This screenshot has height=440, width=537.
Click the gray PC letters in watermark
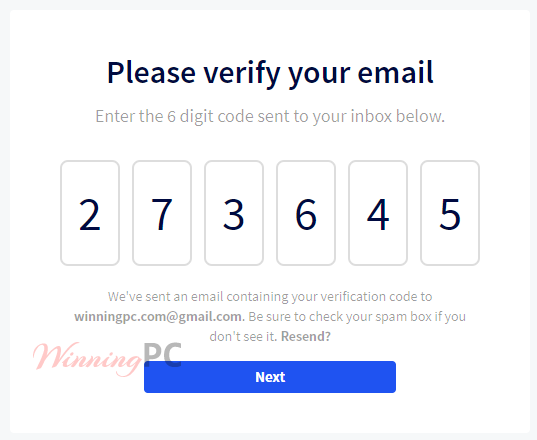click(x=162, y=355)
